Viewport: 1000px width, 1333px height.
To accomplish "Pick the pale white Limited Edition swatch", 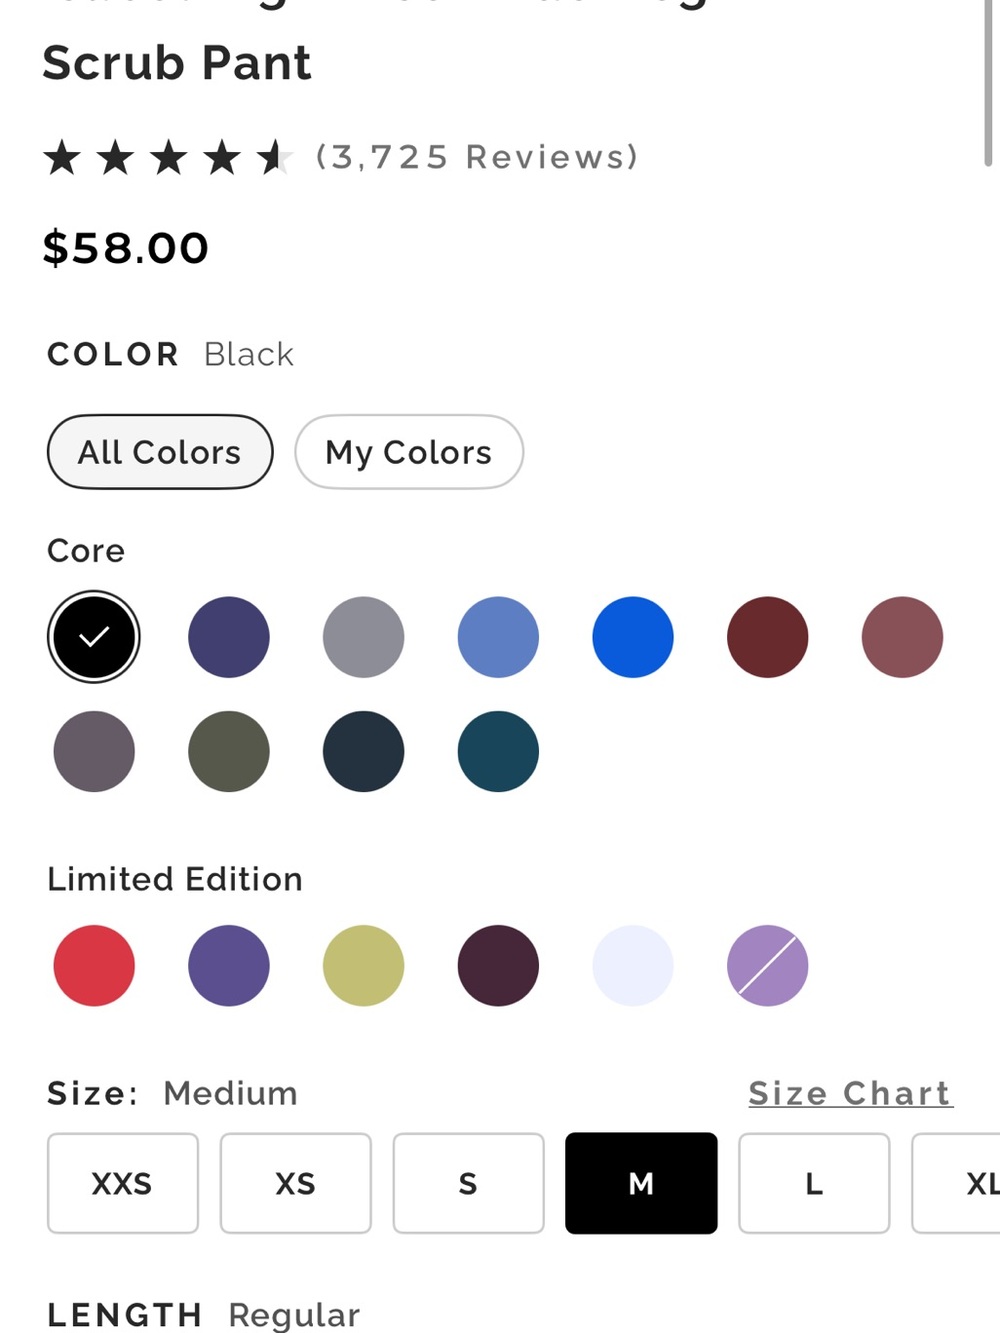I will tap(633, 965).
